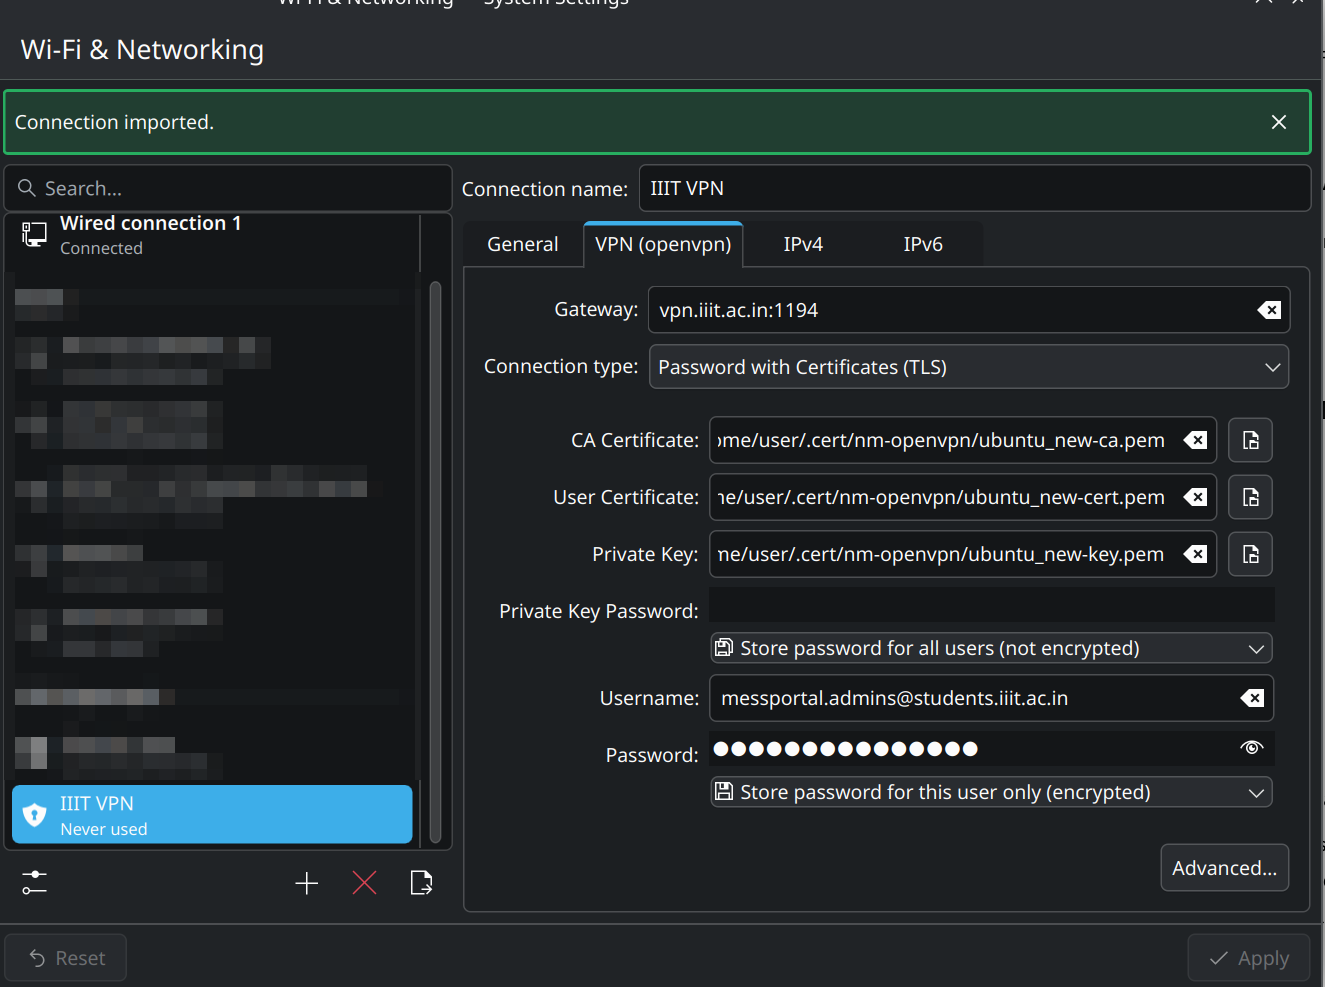Focus the Private Key Password field
This screenshot has width=1325, height=987.
[991, 606]
